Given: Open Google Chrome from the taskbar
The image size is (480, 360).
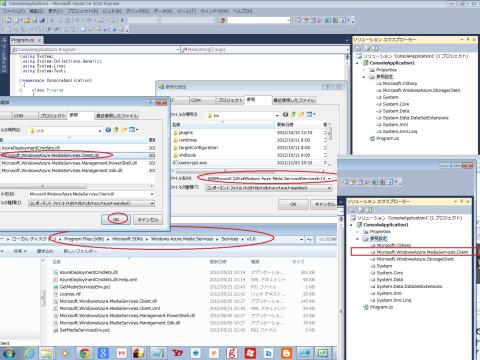Looking at the screenshot, I should pyautogui.click(x=85, y=353).
